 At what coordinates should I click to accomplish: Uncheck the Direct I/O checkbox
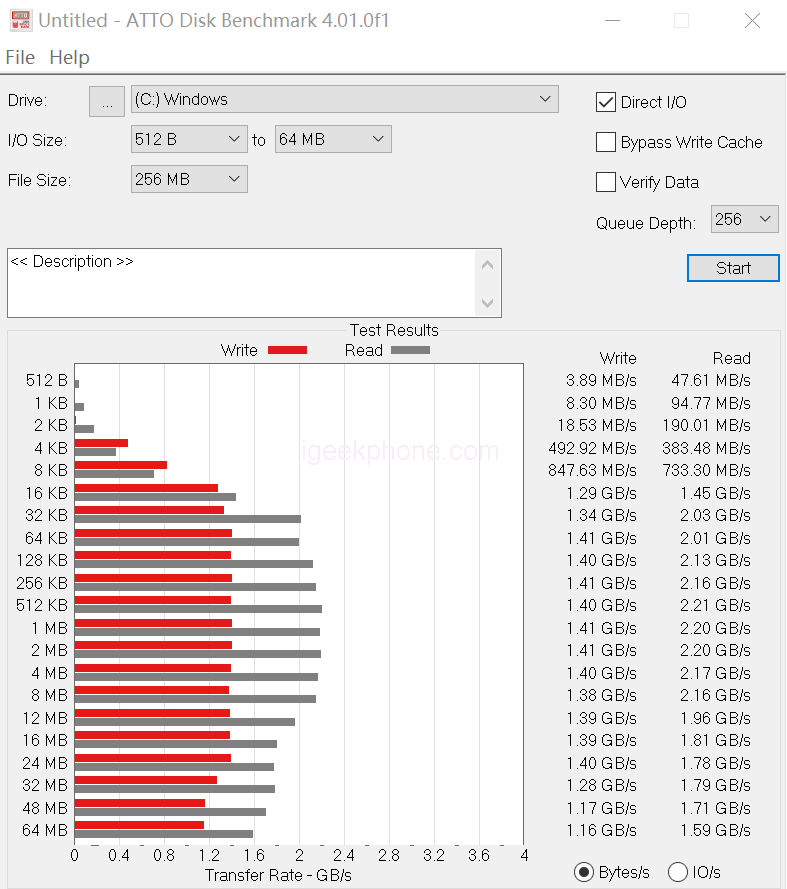(606, 102)
